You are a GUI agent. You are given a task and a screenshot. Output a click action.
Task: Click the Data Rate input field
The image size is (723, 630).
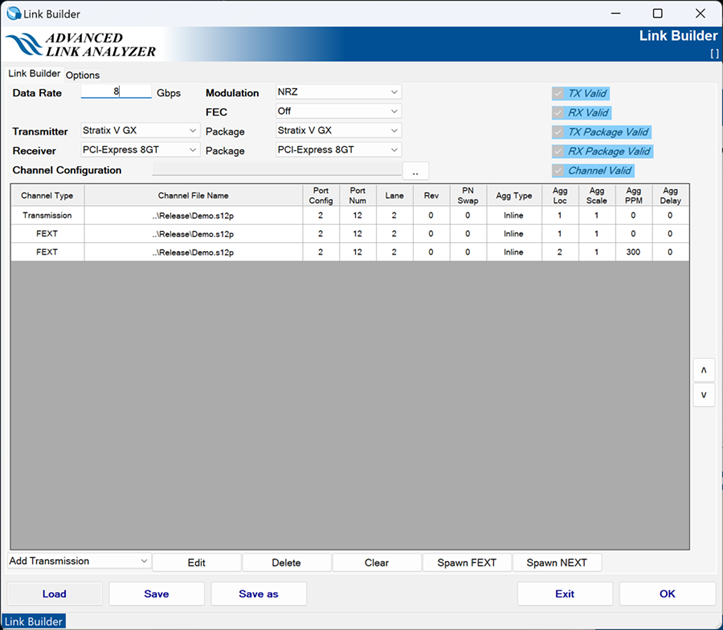click(116, 91)
